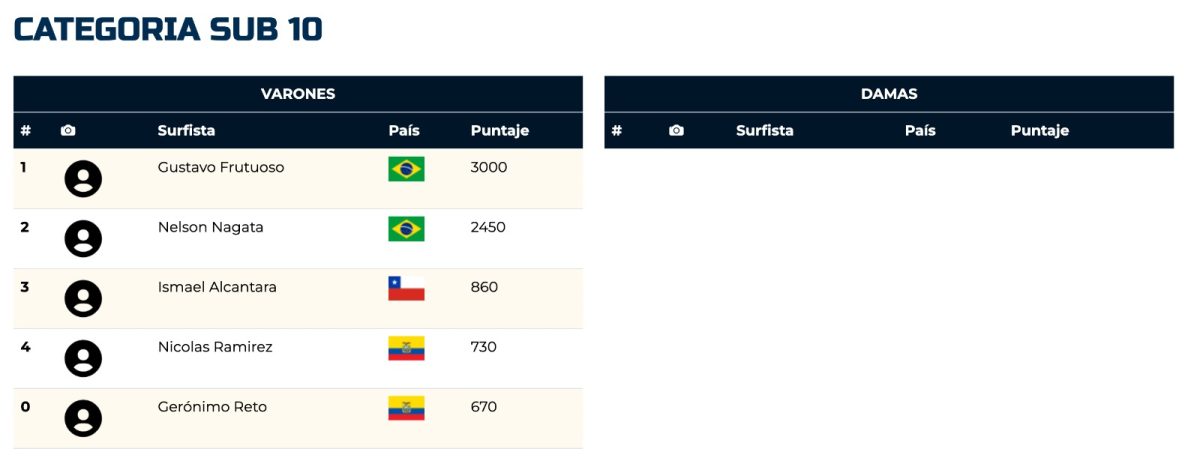This screenshot has height=464, width=1200.
Task: Click the camera icon in Damas header
Action: (676, 130)
